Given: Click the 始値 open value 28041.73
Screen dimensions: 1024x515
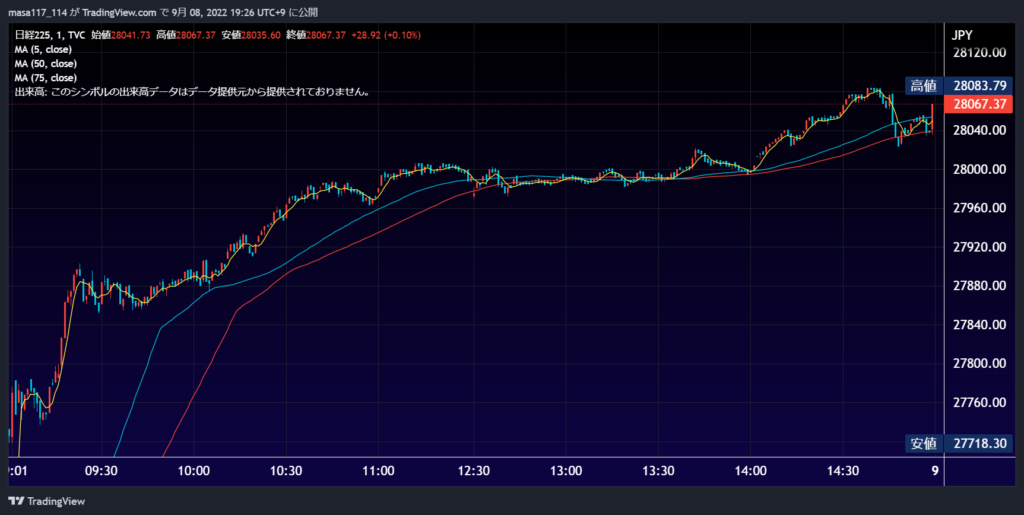Looking at the screenshot, I should (x=131, y=35).
